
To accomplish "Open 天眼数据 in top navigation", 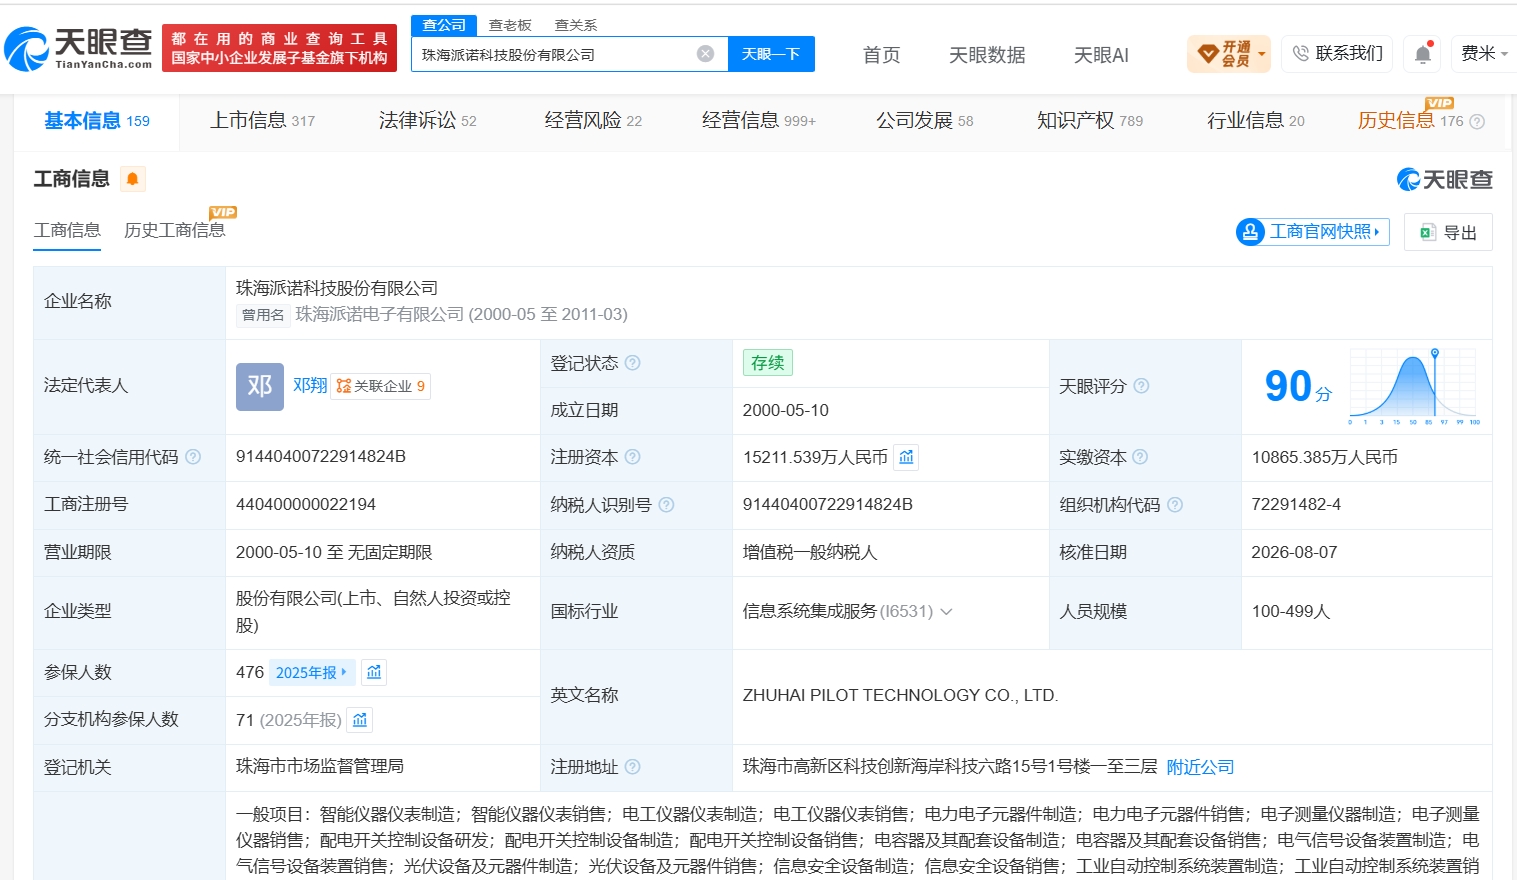I will click(987, 55).
